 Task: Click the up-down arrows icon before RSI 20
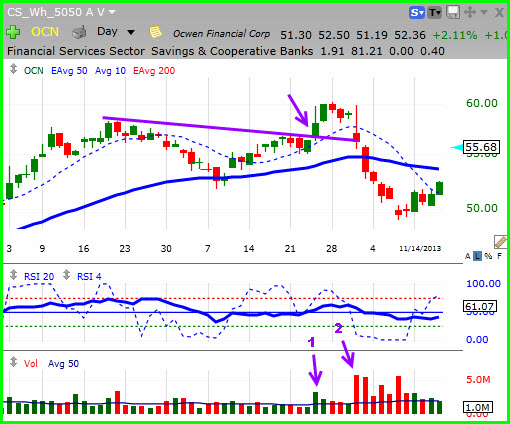(x=13, y=275)
